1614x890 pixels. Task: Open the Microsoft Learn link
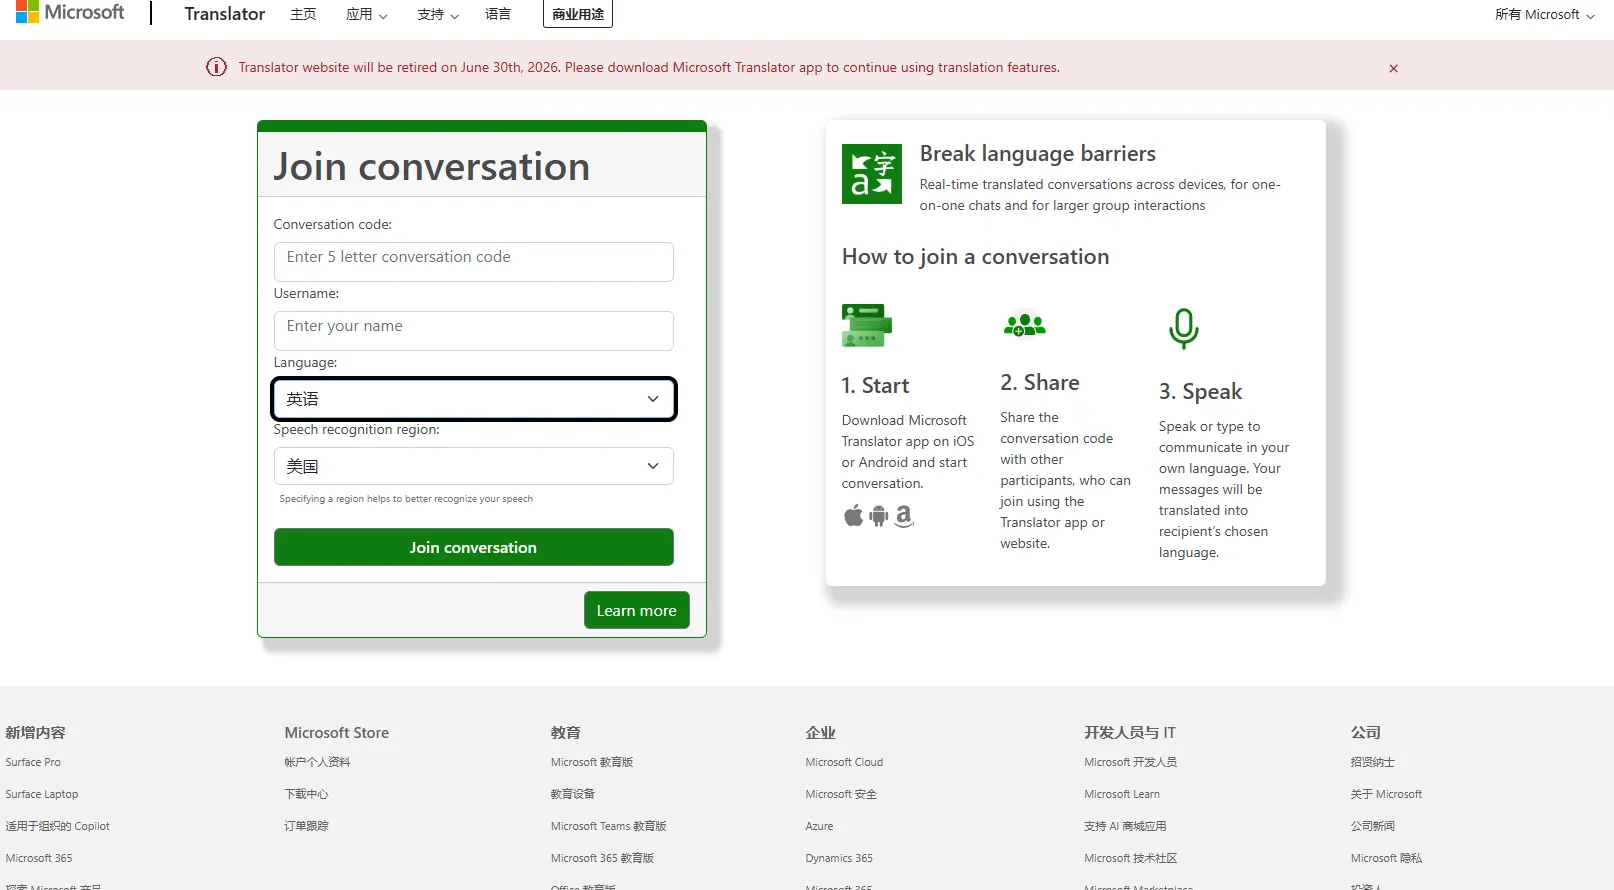click(x=1122, y=794)
